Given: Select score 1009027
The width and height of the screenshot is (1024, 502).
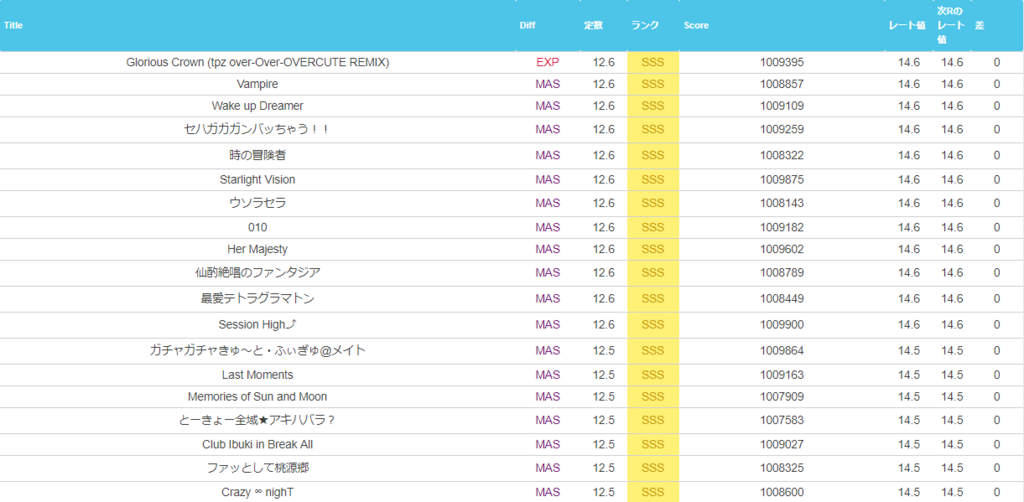Looking at the screenshot, I should tap(782, 445).
